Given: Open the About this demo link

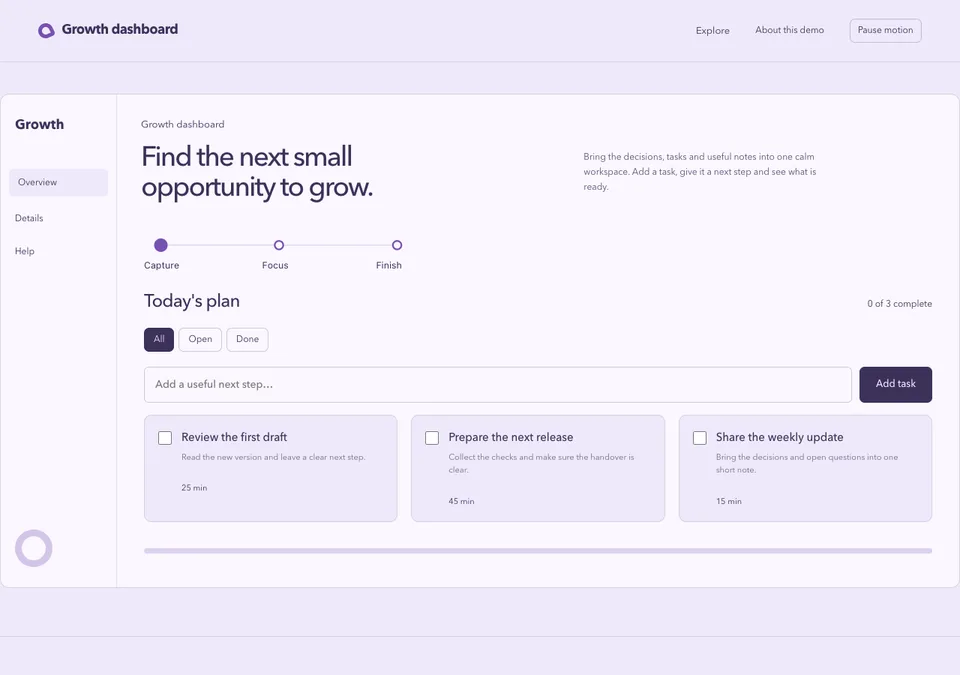Looking at the screenshot, I should pyautogui.click(x=789, y=30).
